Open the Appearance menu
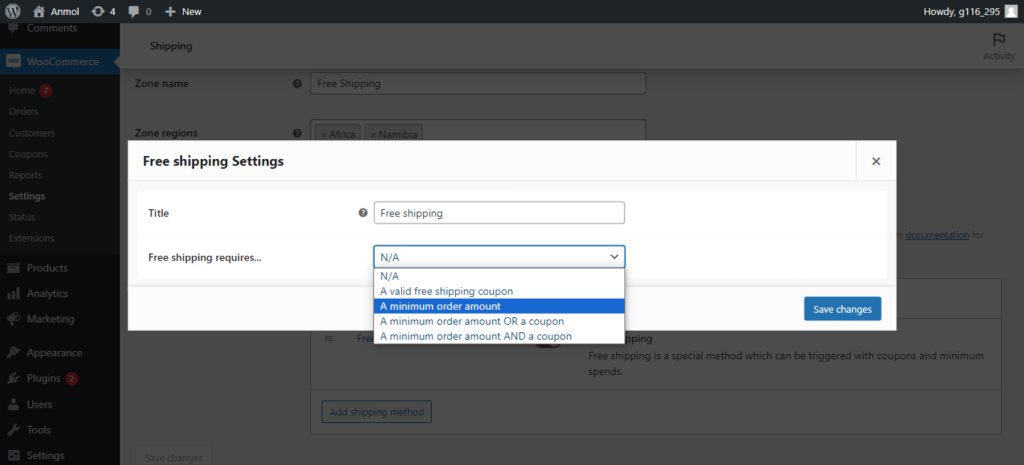The height and width of the screenshot is (465, 1024). tap(54, 353)
